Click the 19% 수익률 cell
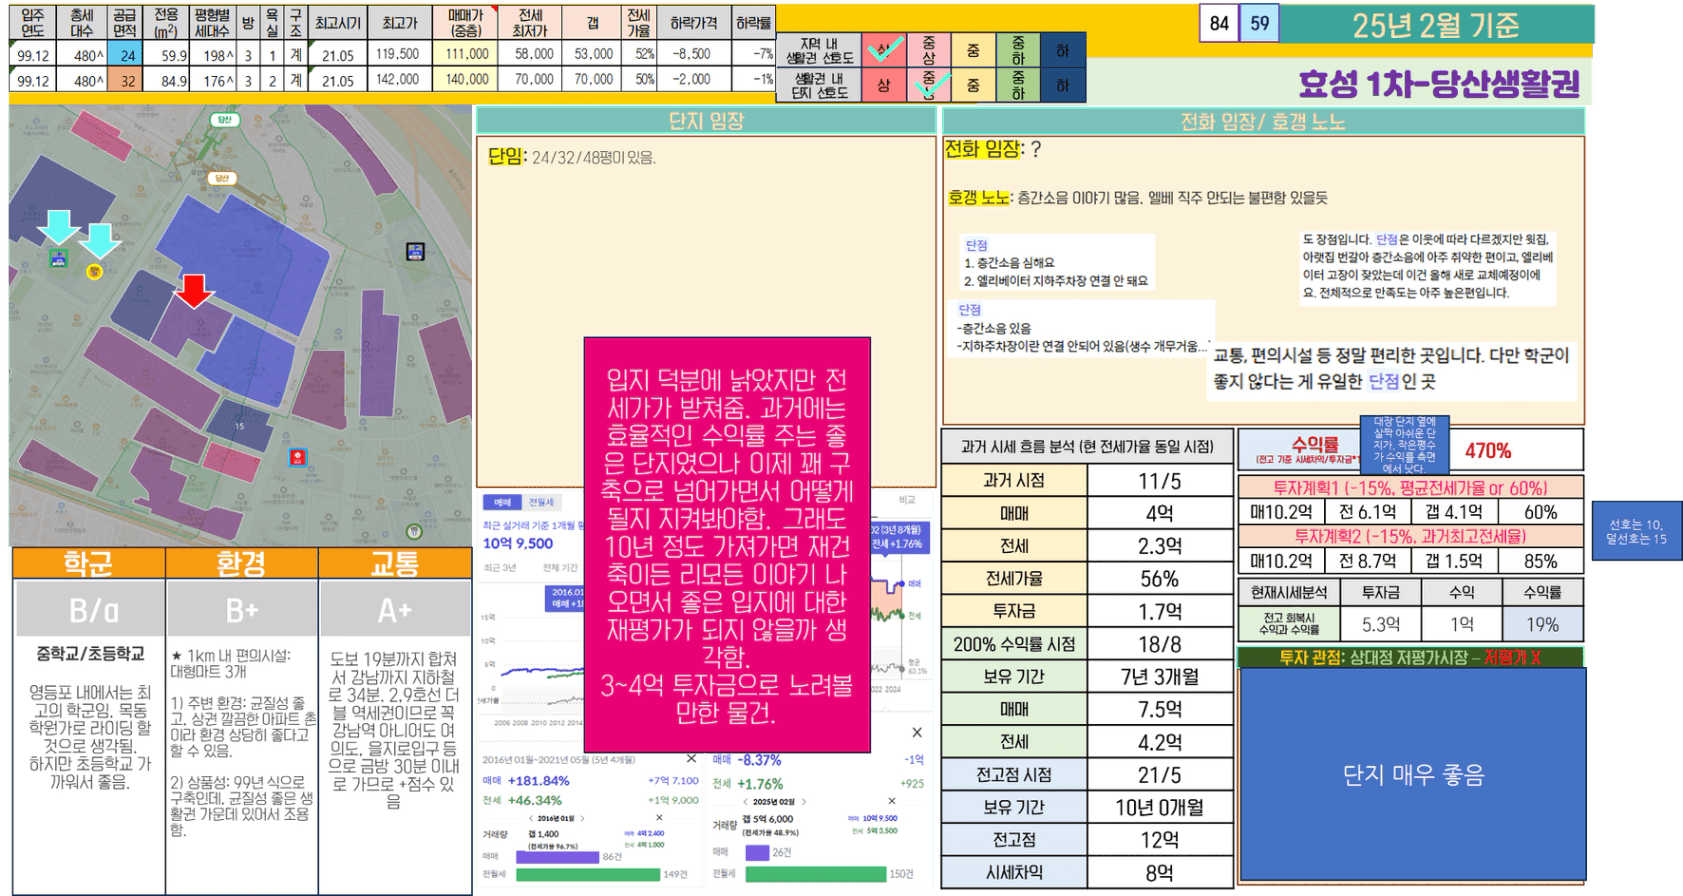Viewport: 1683px width, 896px height. point(1542,624)
